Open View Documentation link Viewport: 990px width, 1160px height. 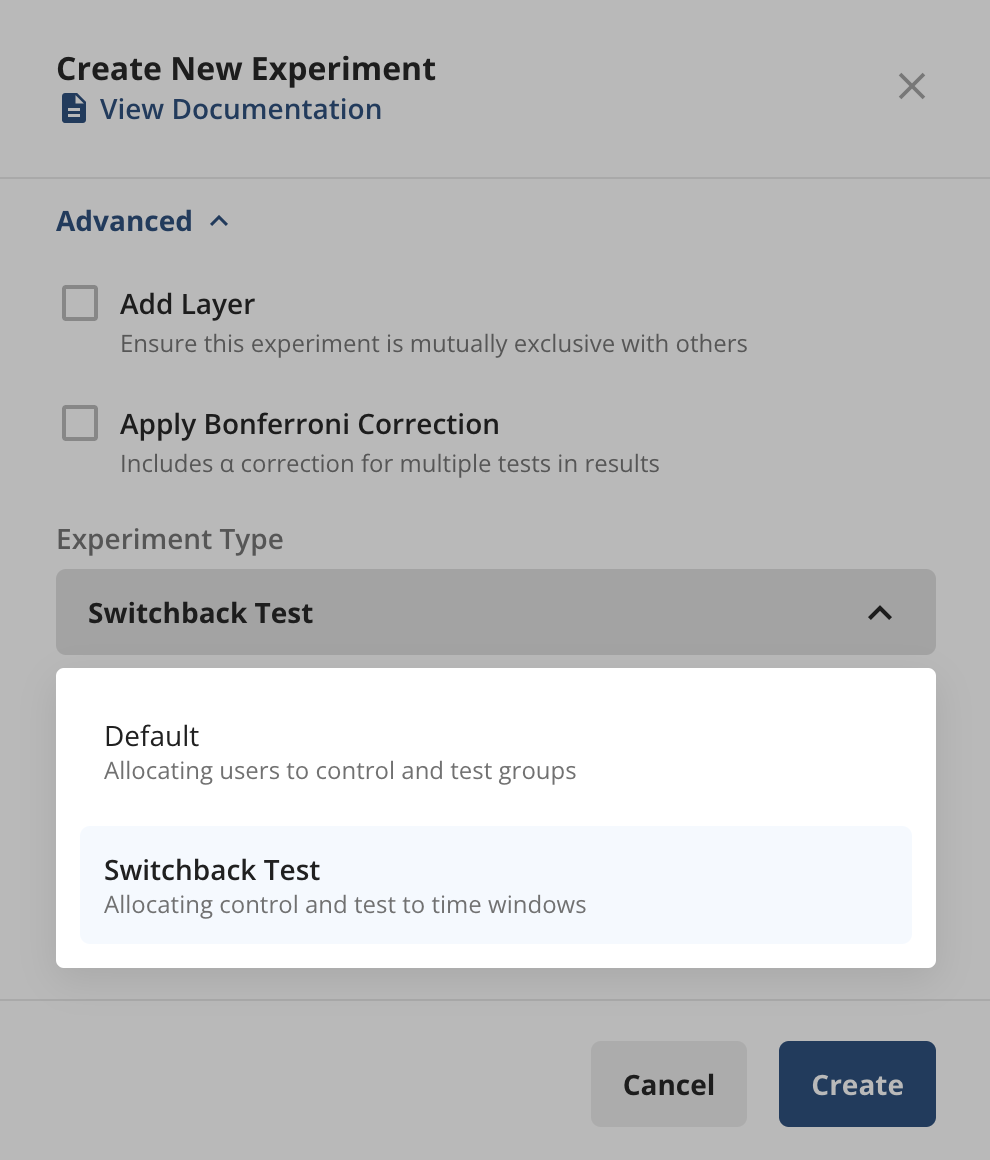[240, 108]
